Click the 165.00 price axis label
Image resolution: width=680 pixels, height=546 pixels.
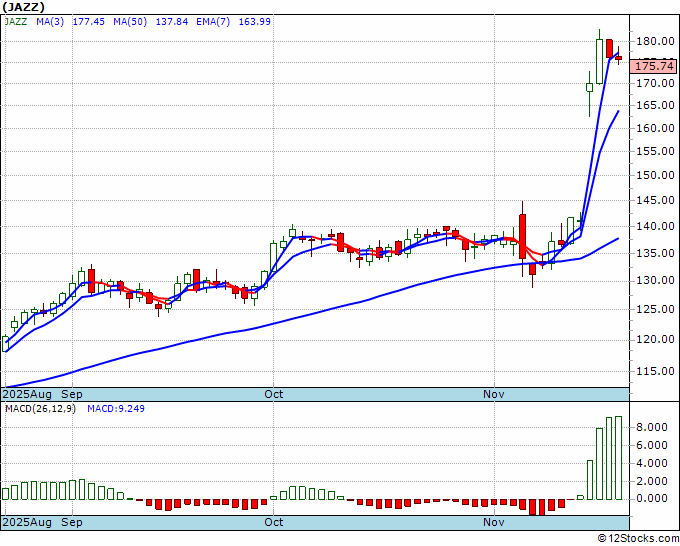655,105
